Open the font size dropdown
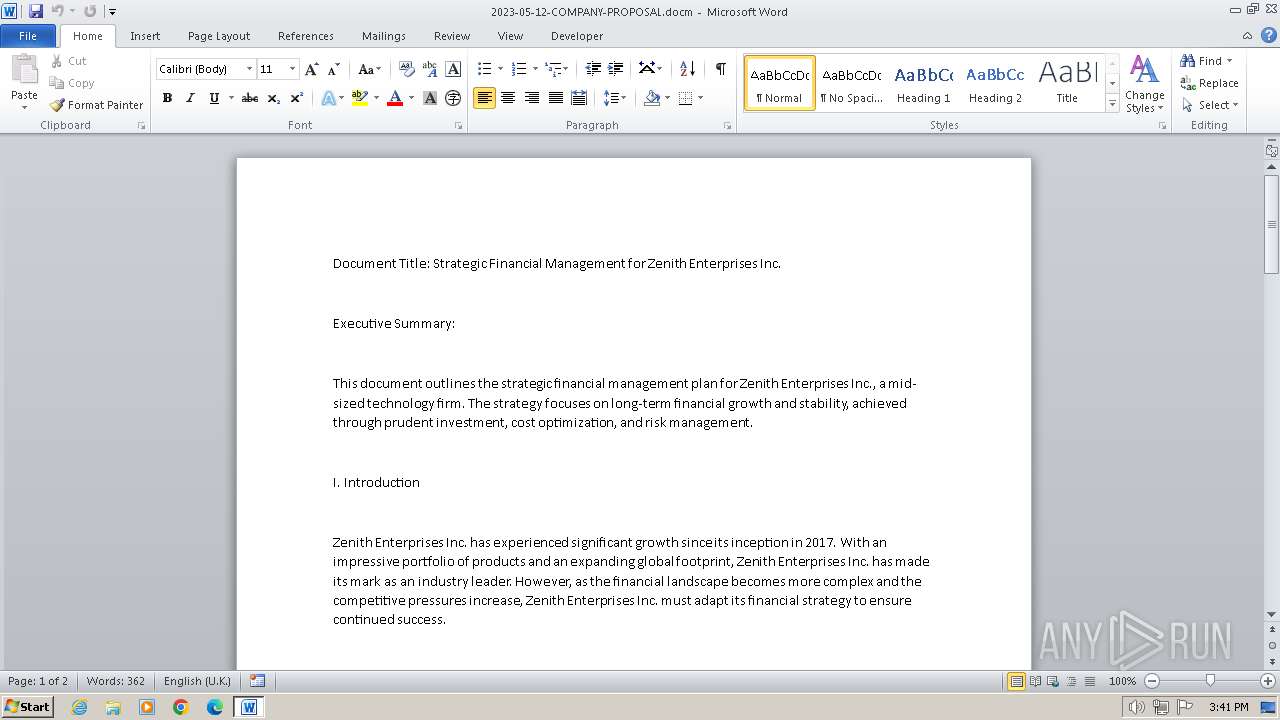Viewport: 1280px width, 720px height. 292,69
